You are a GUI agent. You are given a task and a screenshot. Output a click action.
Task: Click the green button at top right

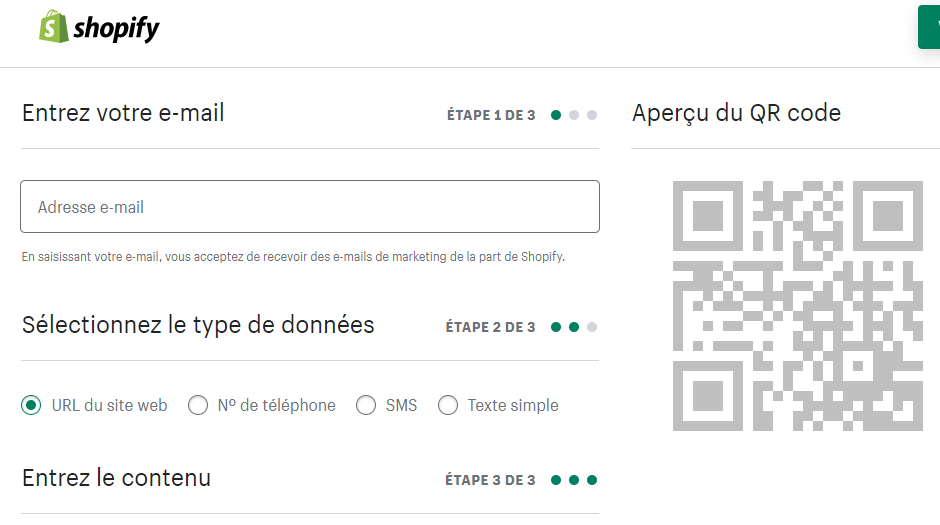pyautogui.click(x=929, y=27)
